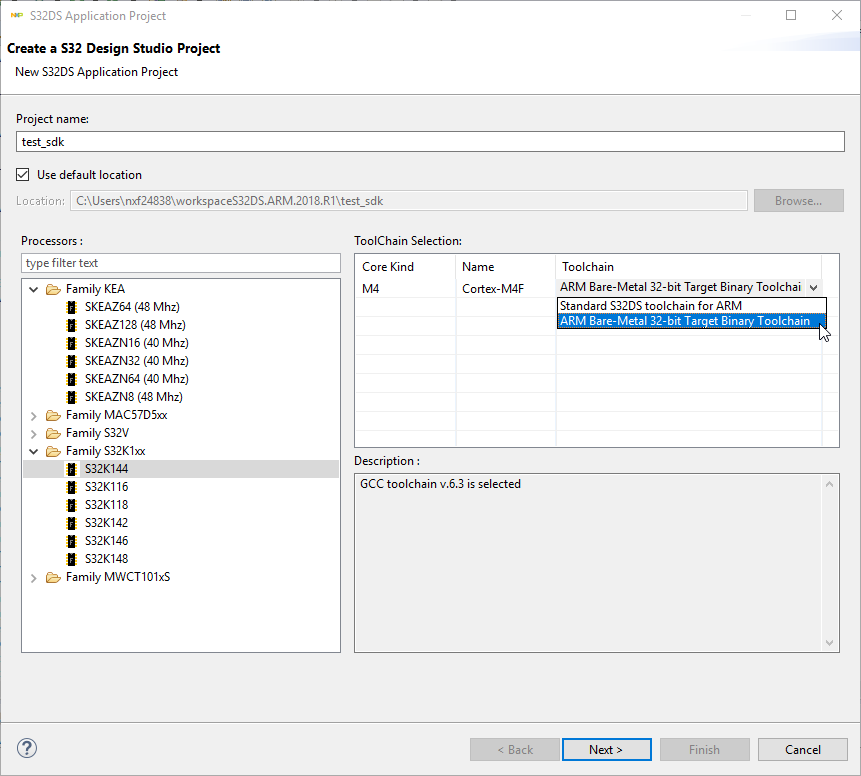This screenshot has width=861, height=776.
Task: Expand the Family MAC57D5xx tree node
Action: coord(33,416)
